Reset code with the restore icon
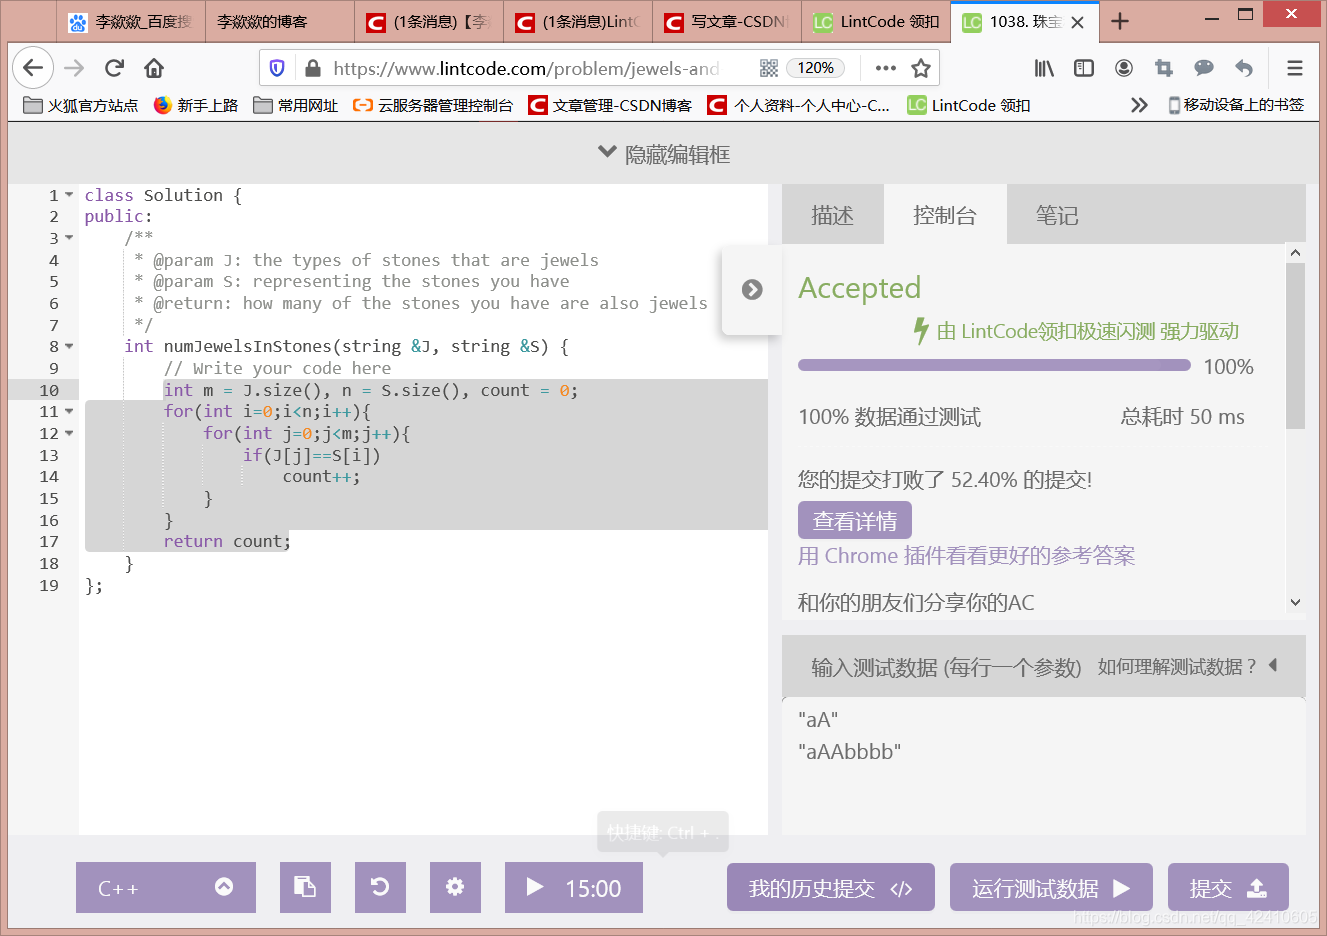Viewport: 1327px width, 936px height. pos(380,887)
